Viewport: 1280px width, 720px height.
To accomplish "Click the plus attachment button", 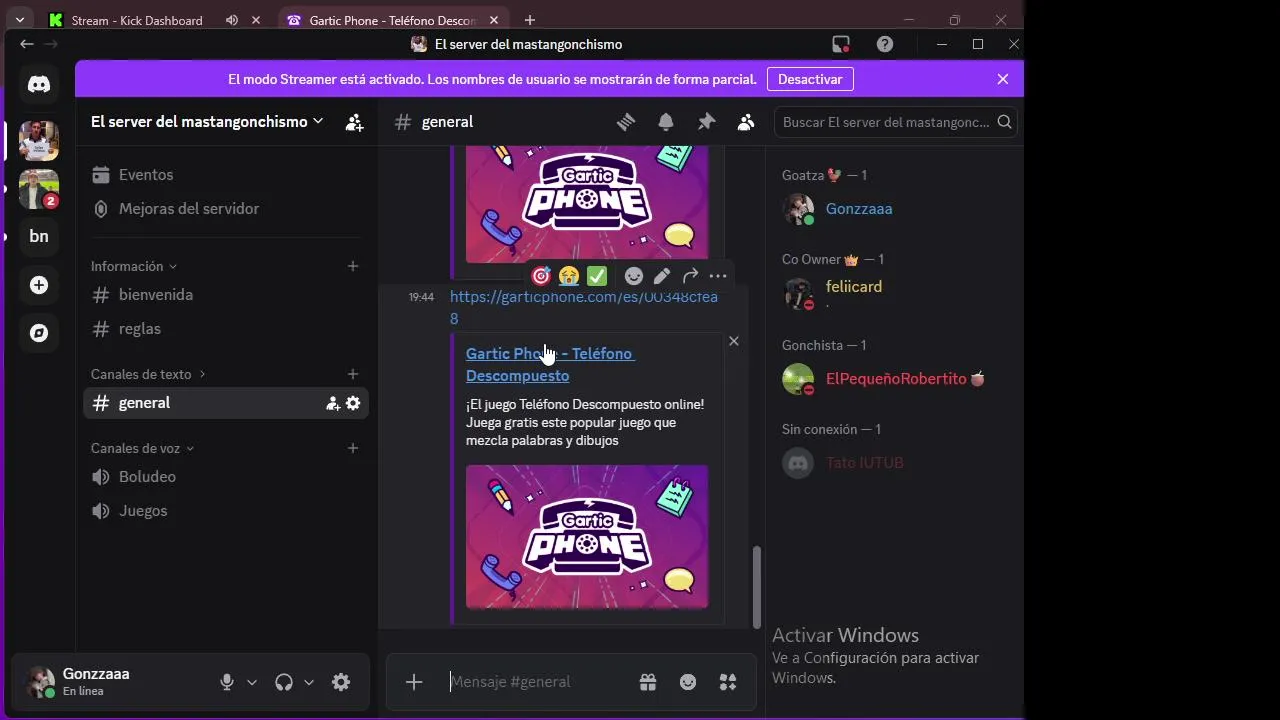I will (414, 682).
